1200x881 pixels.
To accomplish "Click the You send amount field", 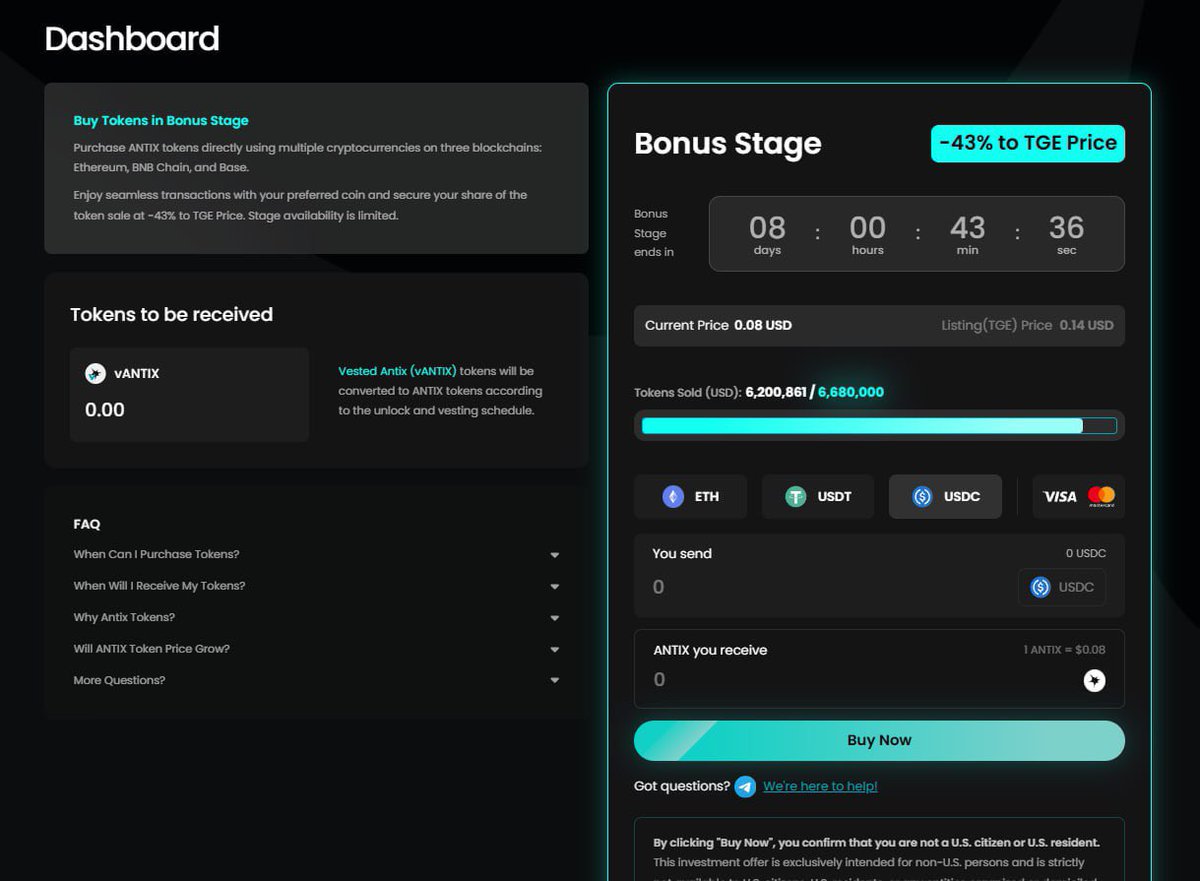I will (820, 587).
